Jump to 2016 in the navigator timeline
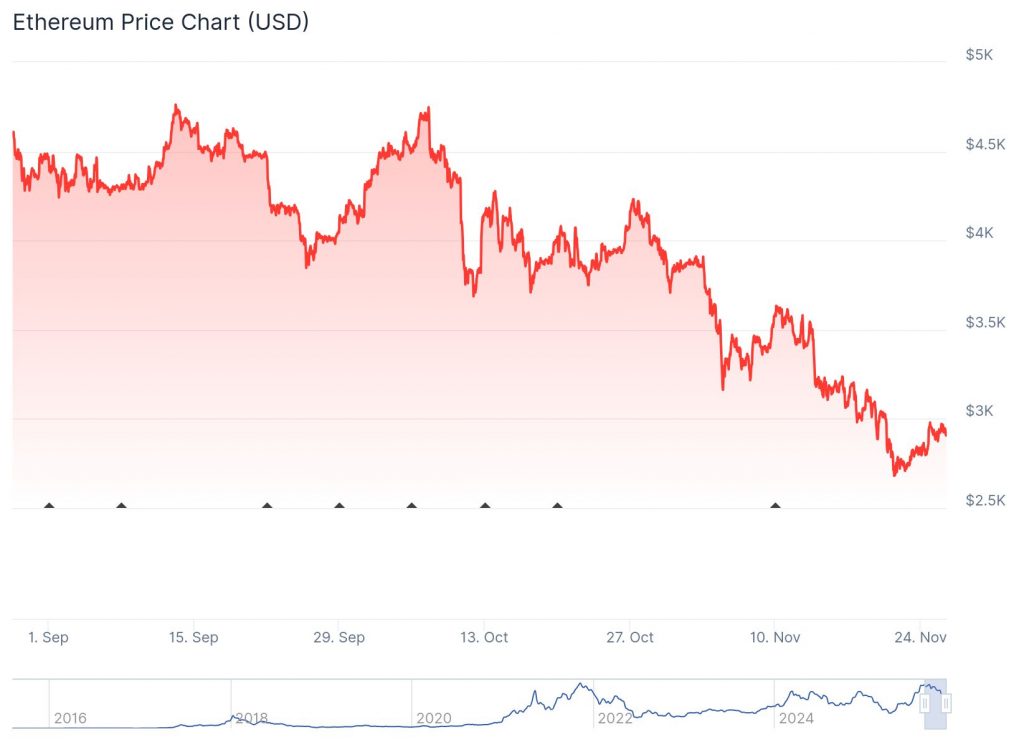The height and width of the screenshot is (747, 1024). click(x=70, y=718)
